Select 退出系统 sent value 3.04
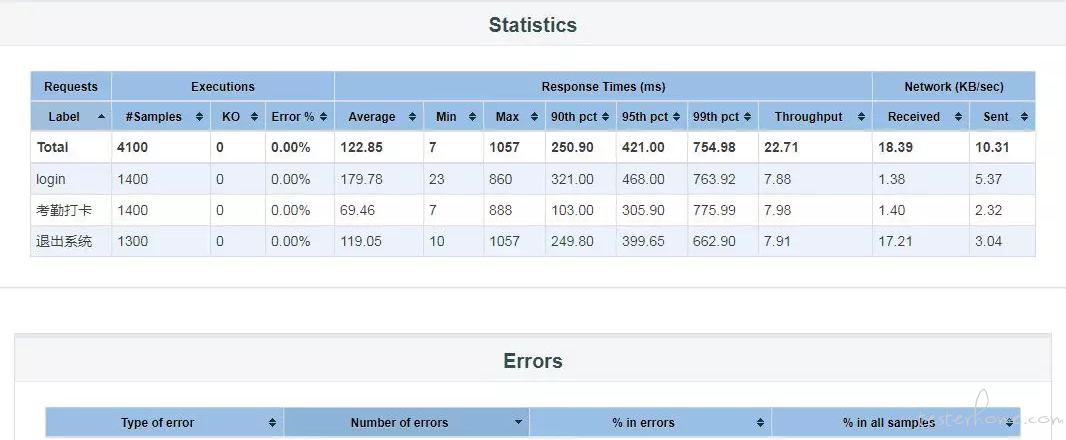This screenshot has height=440, width=1066. point(988,241)
